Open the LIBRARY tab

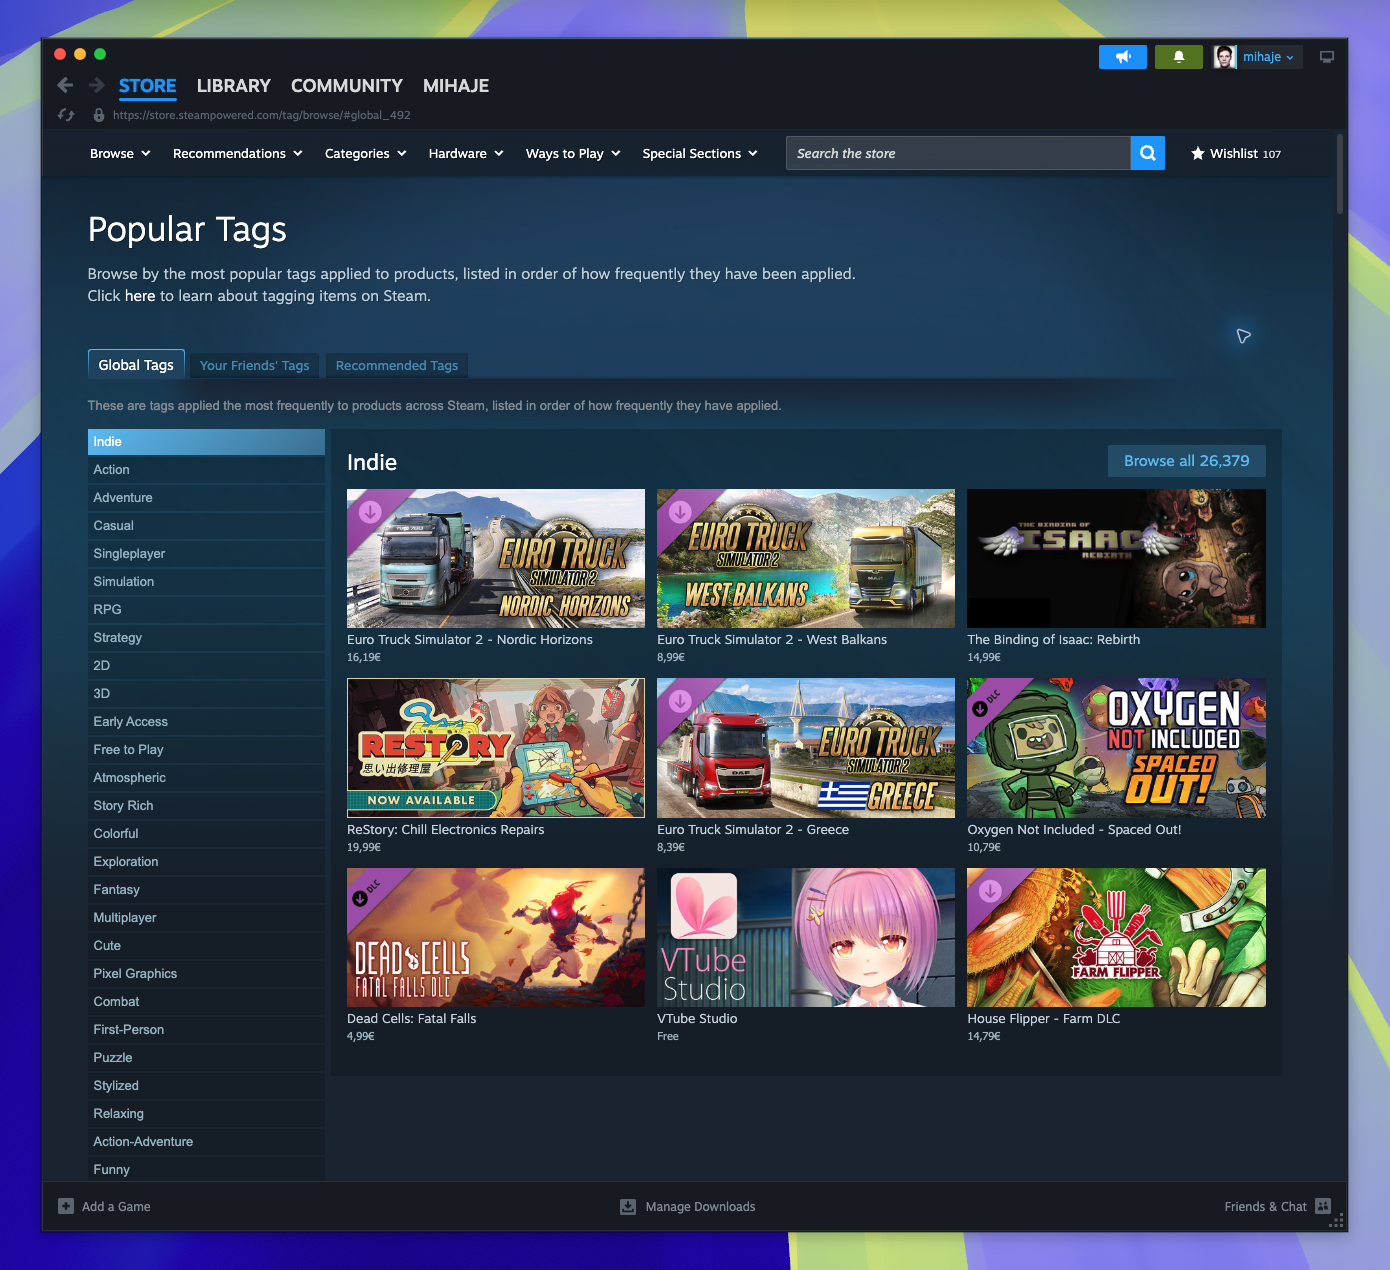coord(233,86)
